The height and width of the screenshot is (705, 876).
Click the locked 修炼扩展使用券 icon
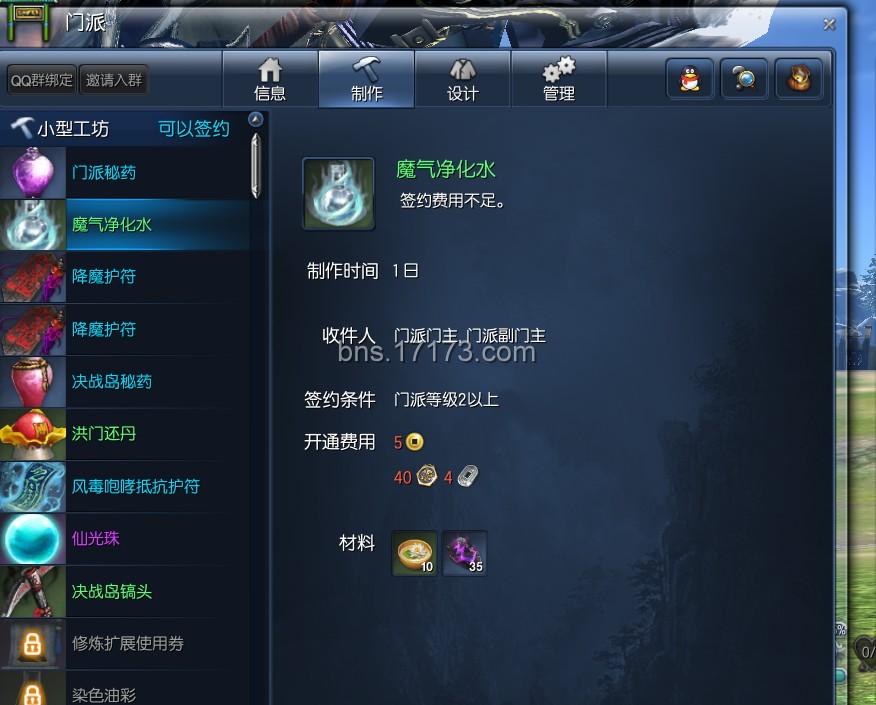pyautogui.click(x=33, y=644)
